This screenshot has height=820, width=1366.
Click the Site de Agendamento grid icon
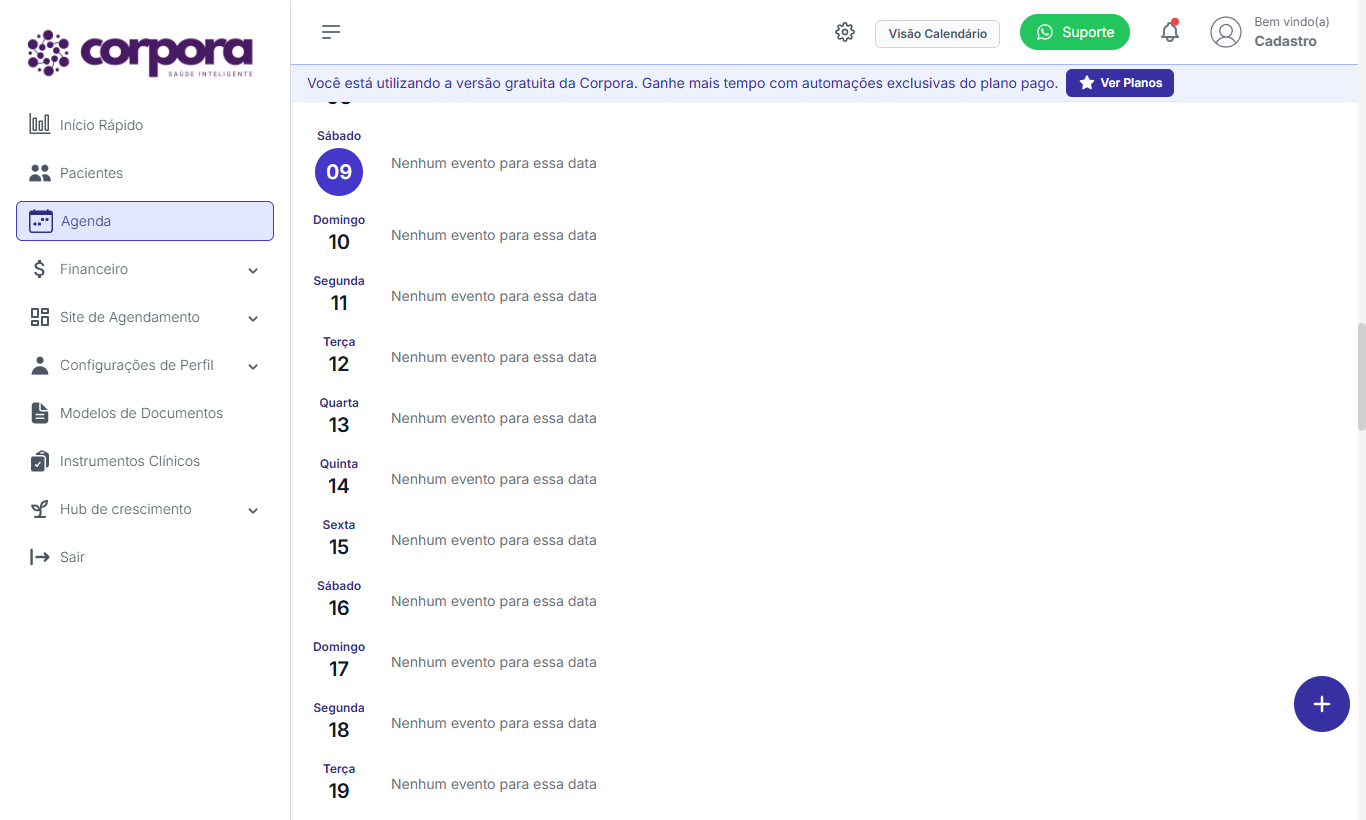pyautogui.click(x=40, y=317)
